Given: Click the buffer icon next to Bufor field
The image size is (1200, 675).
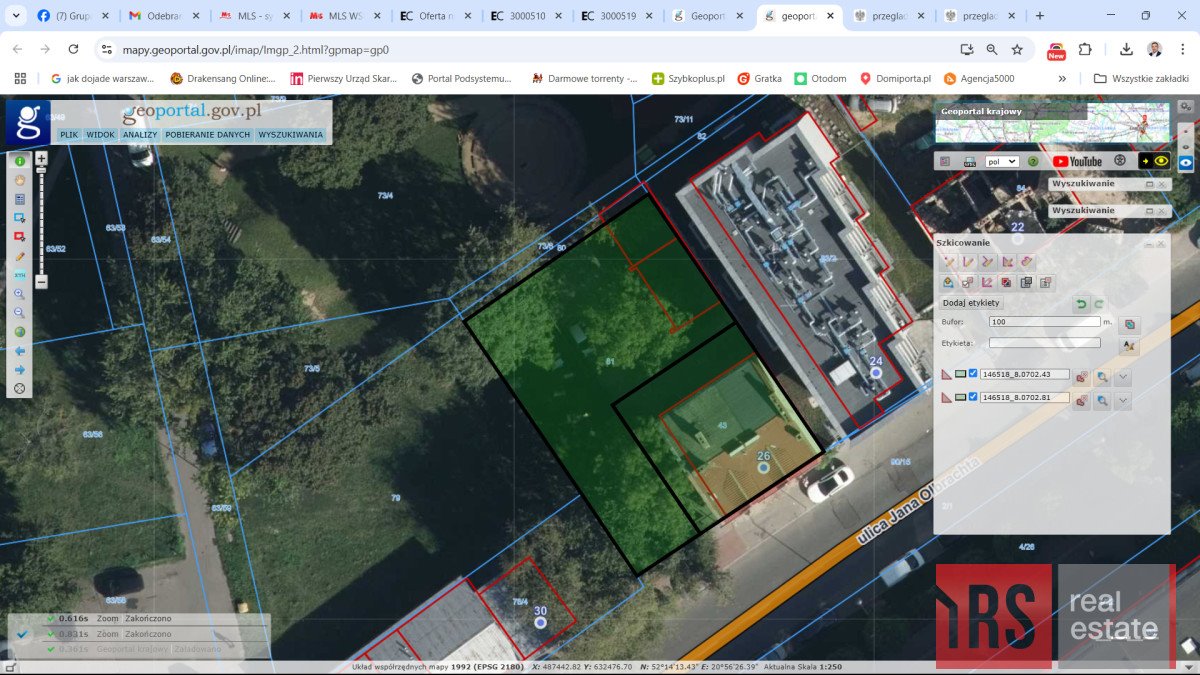Looking at the screenshot, I should pyautogui.click(x=1130, y=324).
